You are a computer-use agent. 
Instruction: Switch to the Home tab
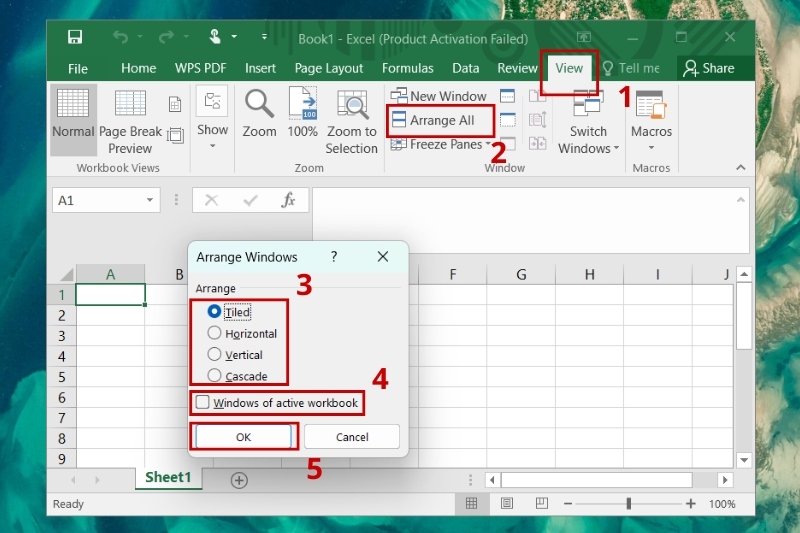[138, 68]
